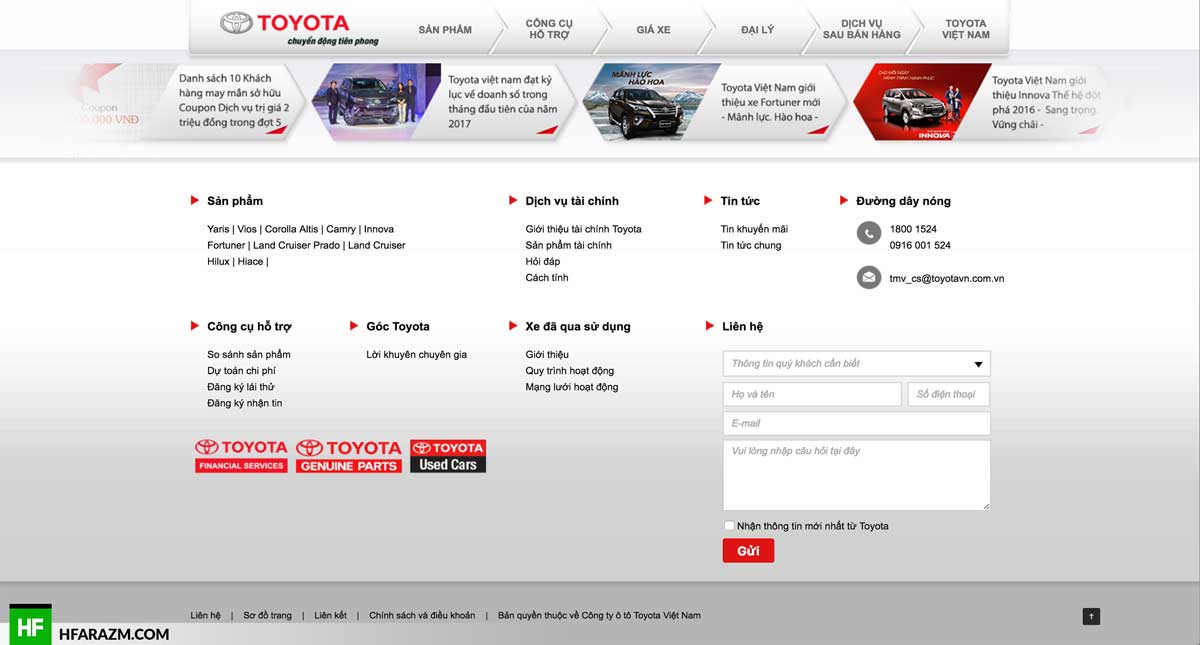Open the SẢN PHẨM menu

[x=445, y=30]
